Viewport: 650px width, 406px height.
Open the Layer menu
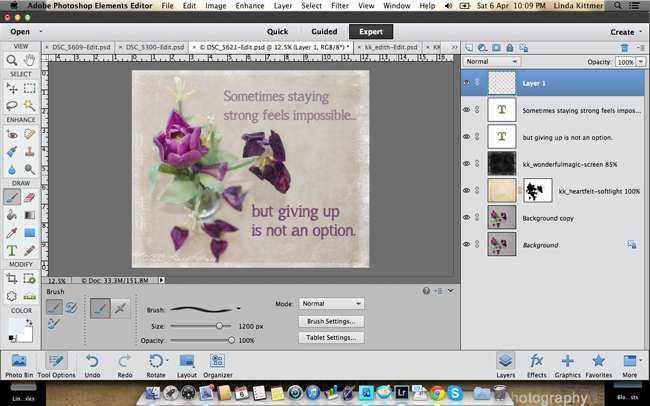point(283,6)
